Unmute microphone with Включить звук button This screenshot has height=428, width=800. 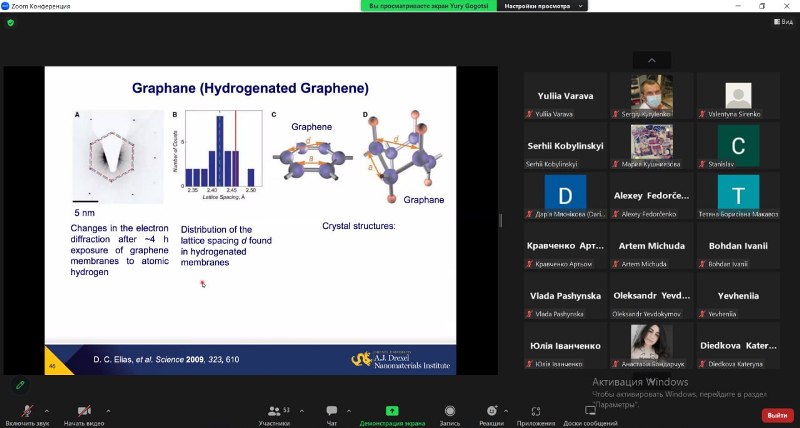coord(27,411)
